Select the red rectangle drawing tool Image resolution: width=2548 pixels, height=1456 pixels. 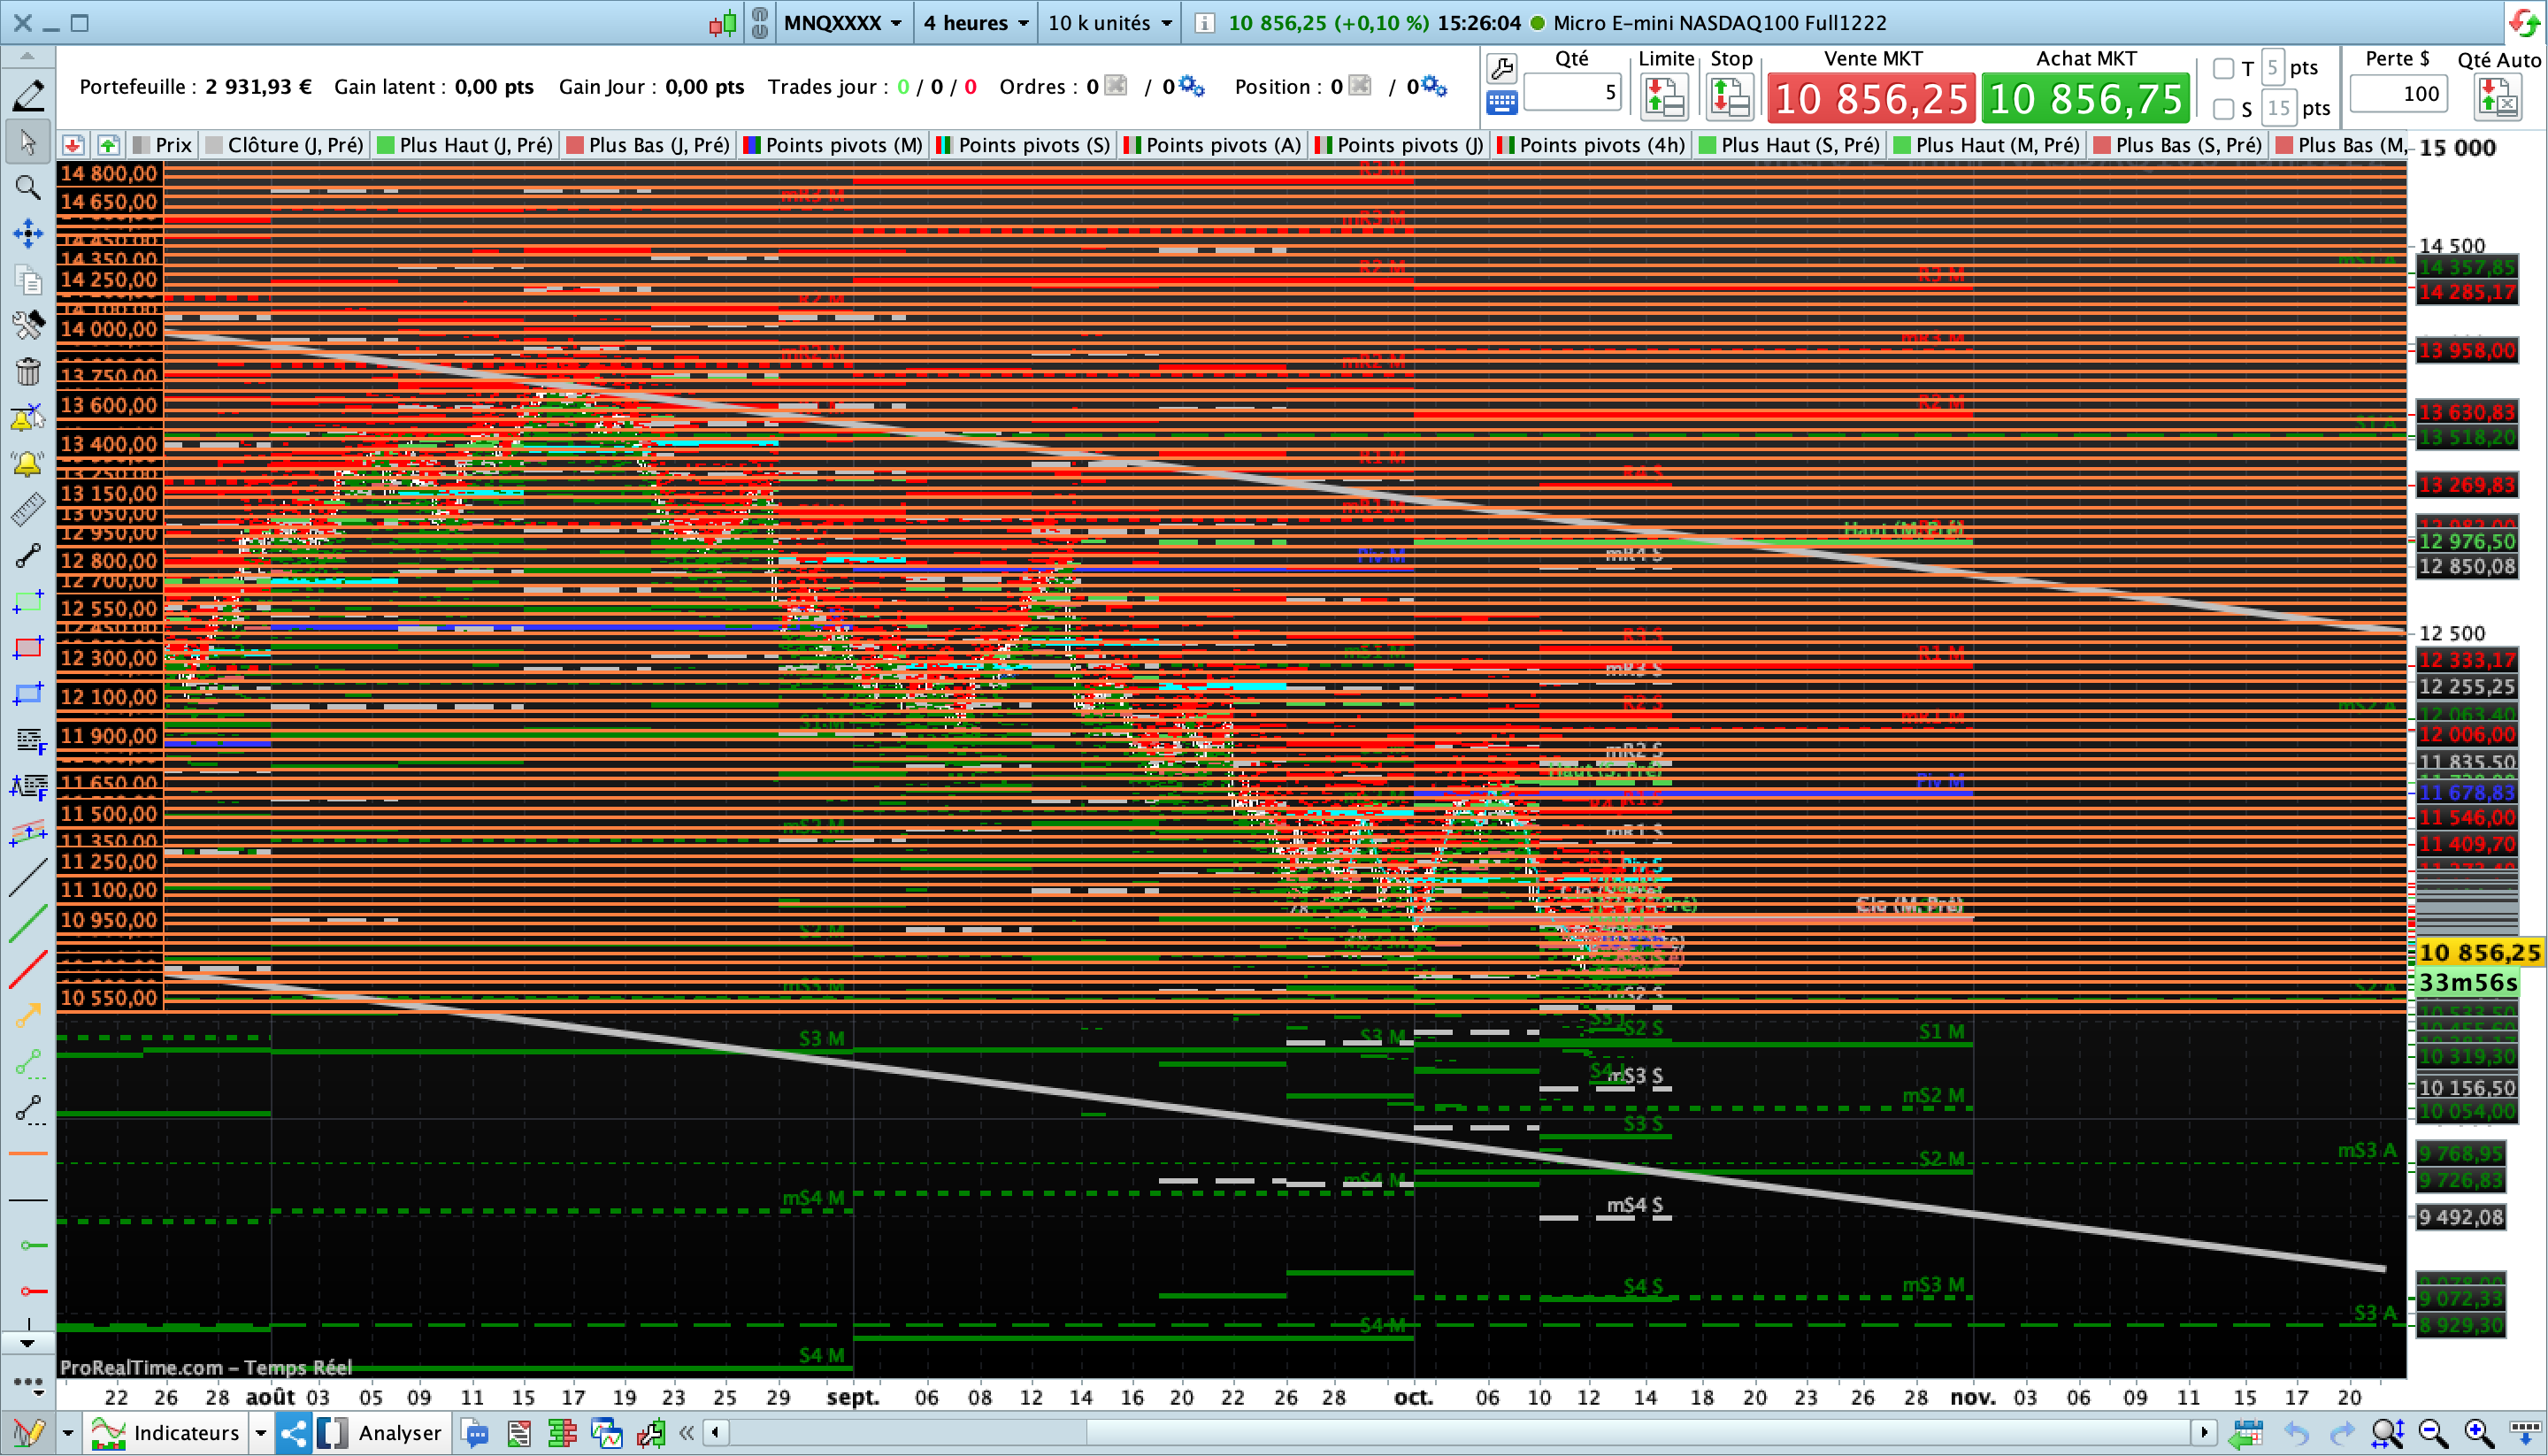(x=27, y=647)
